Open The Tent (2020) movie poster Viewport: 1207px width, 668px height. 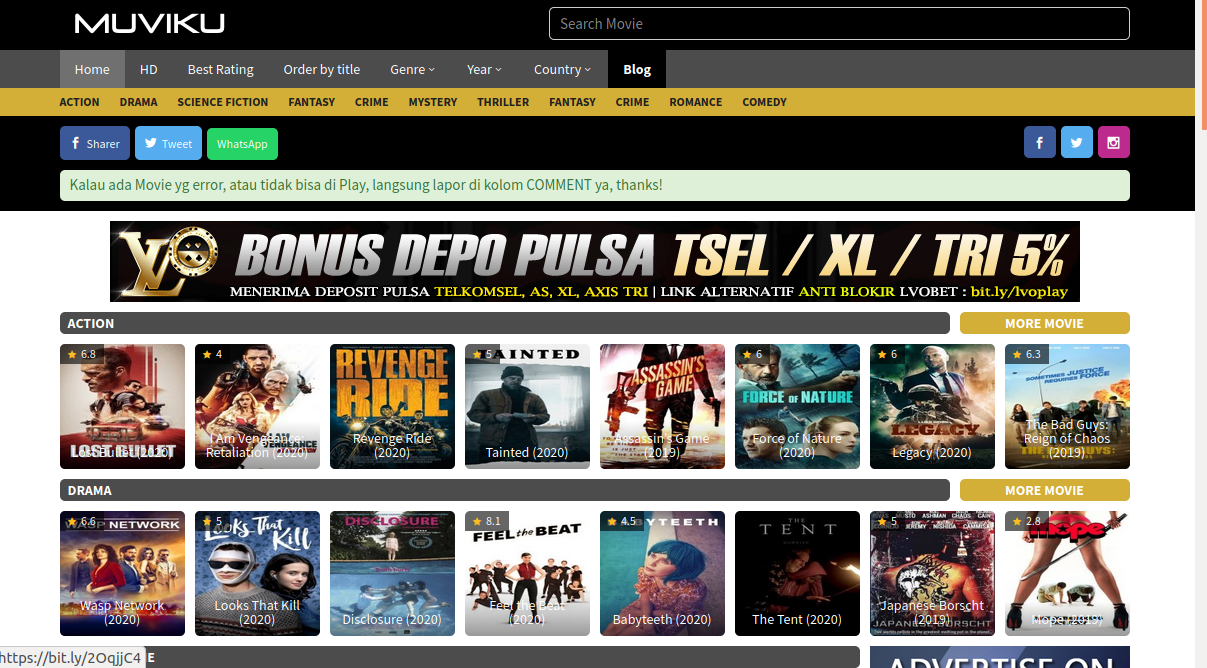797,573
